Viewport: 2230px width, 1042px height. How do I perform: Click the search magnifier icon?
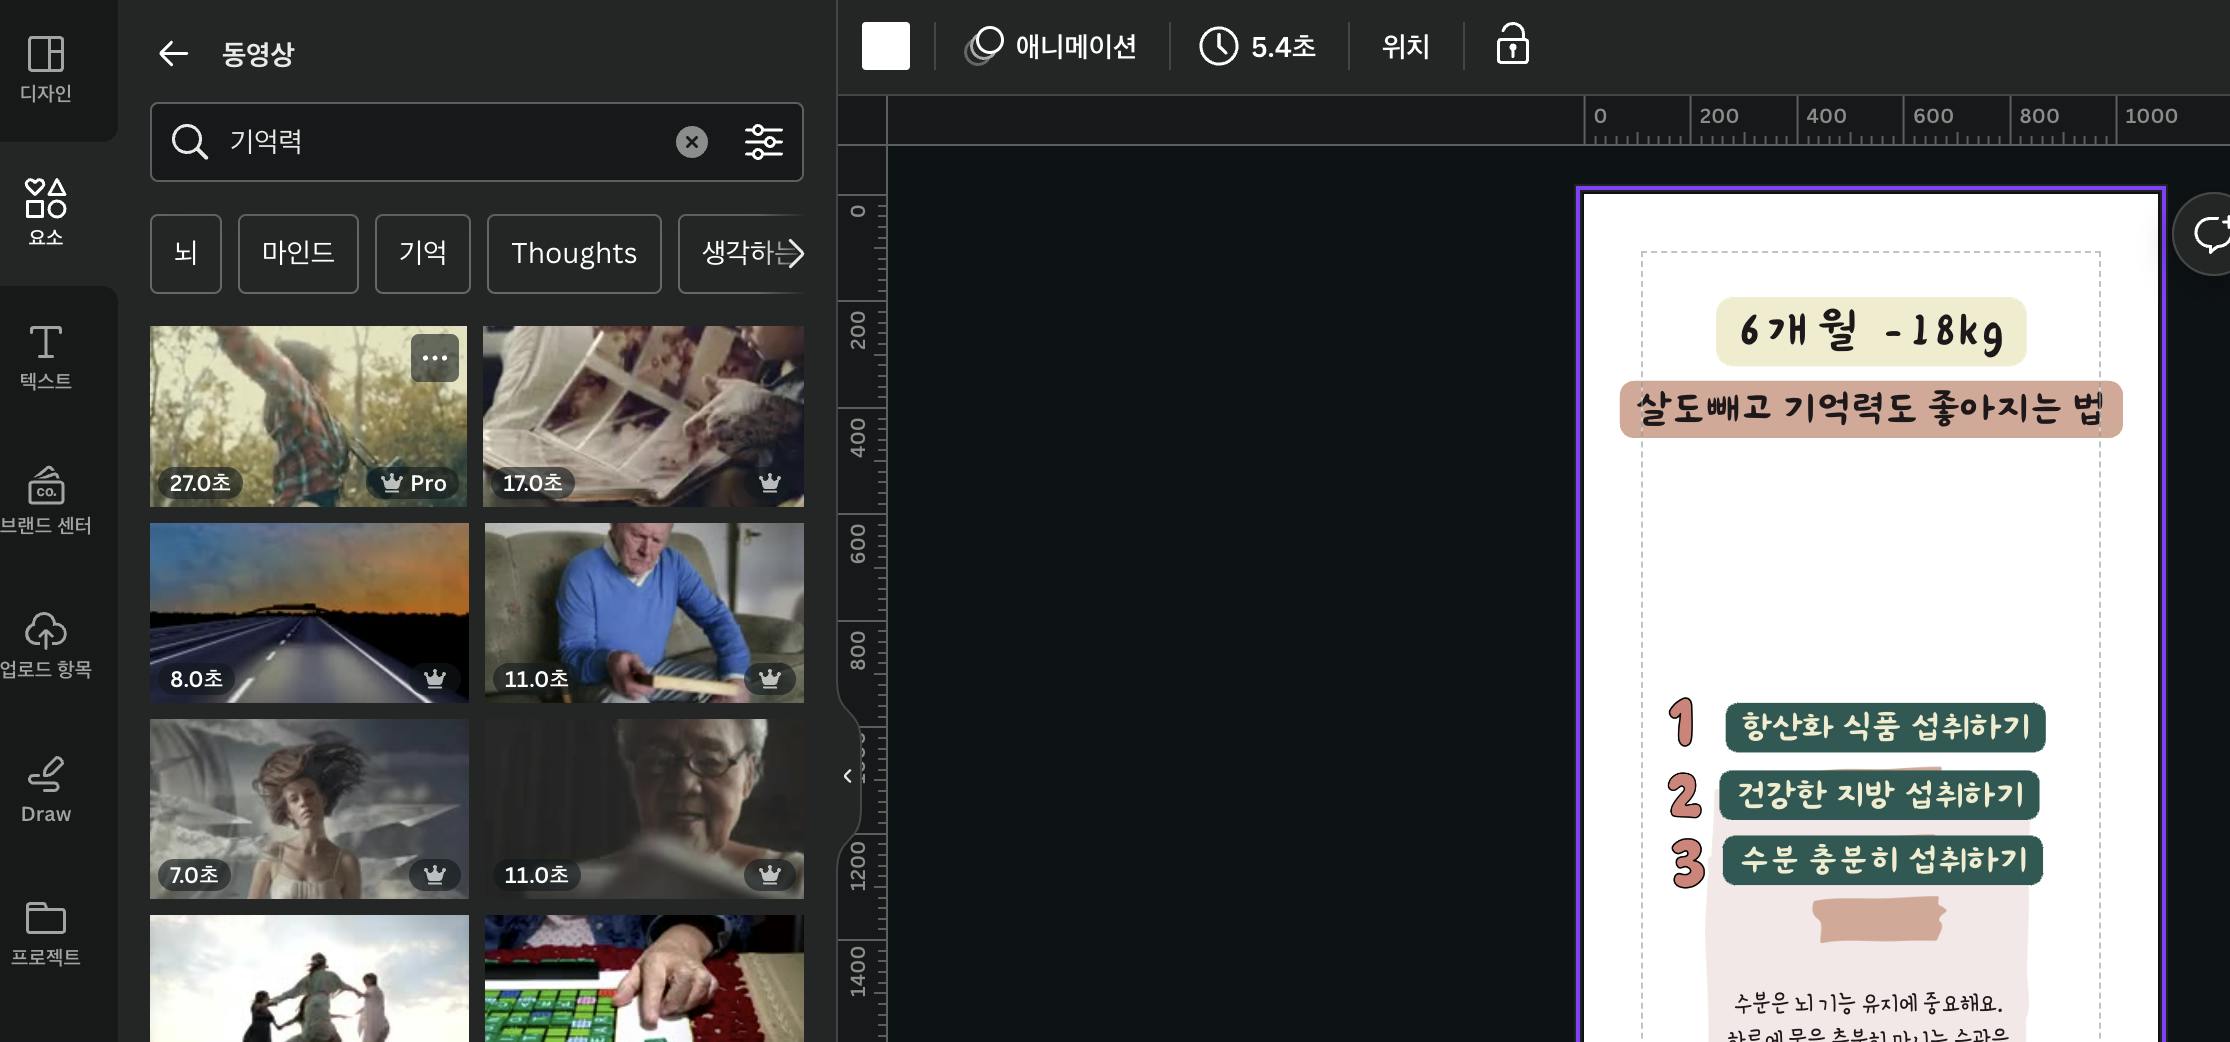189,142
